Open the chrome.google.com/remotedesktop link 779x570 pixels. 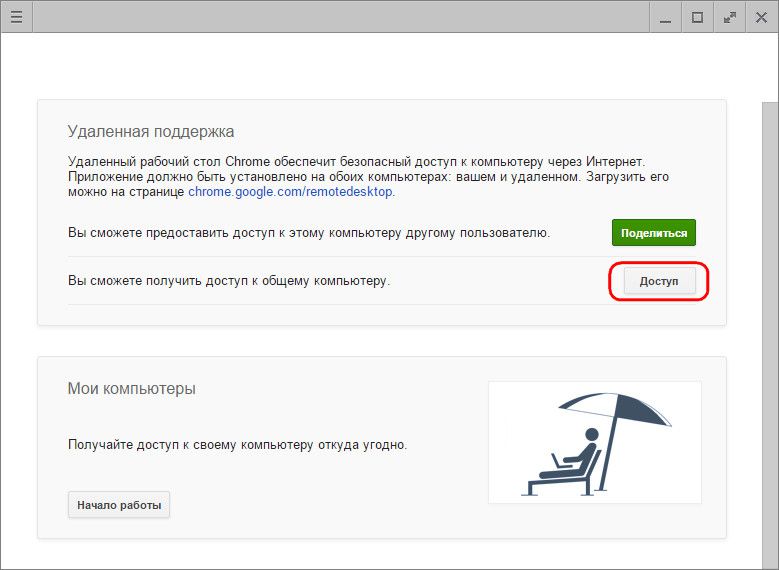pos(290,192)
